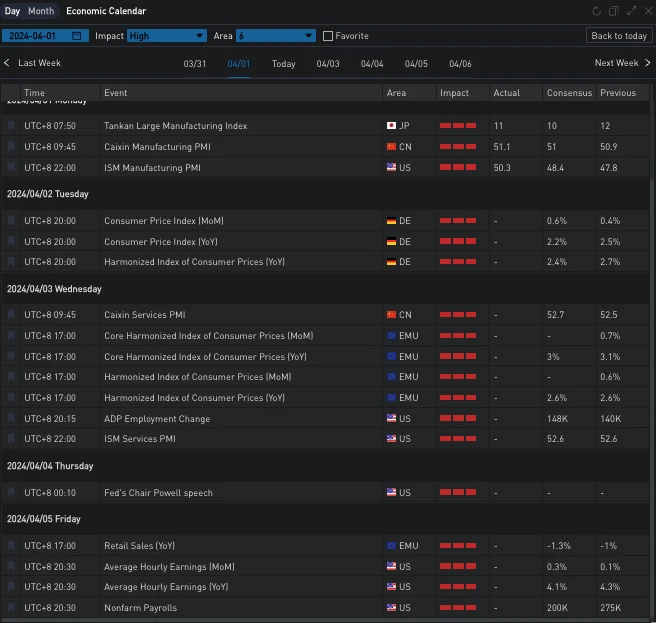
Task: Click the Back to today button
Action: 618,36
